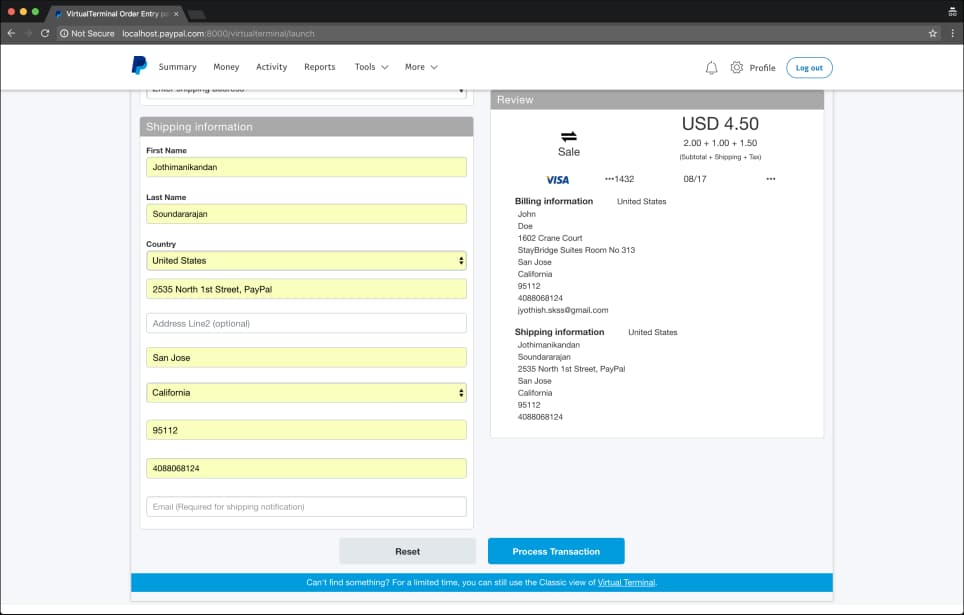Click the browser reload icon
964x615 pixels.
[45, 33]
